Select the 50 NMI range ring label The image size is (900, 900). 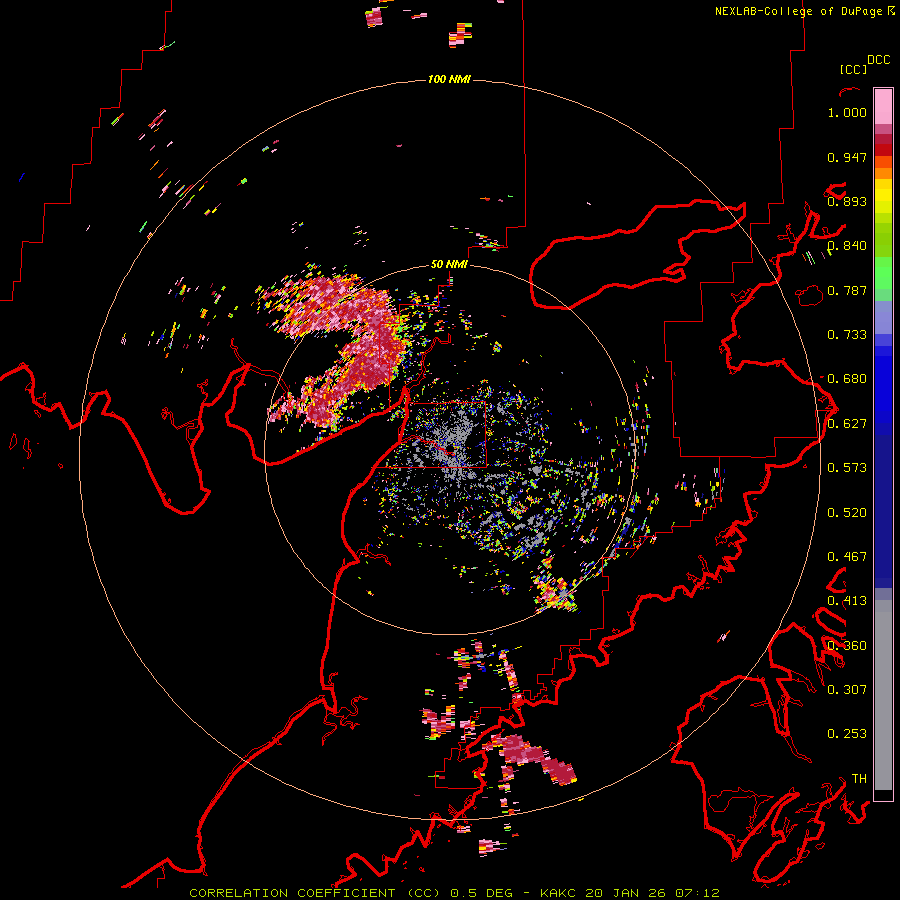(449, 264)
